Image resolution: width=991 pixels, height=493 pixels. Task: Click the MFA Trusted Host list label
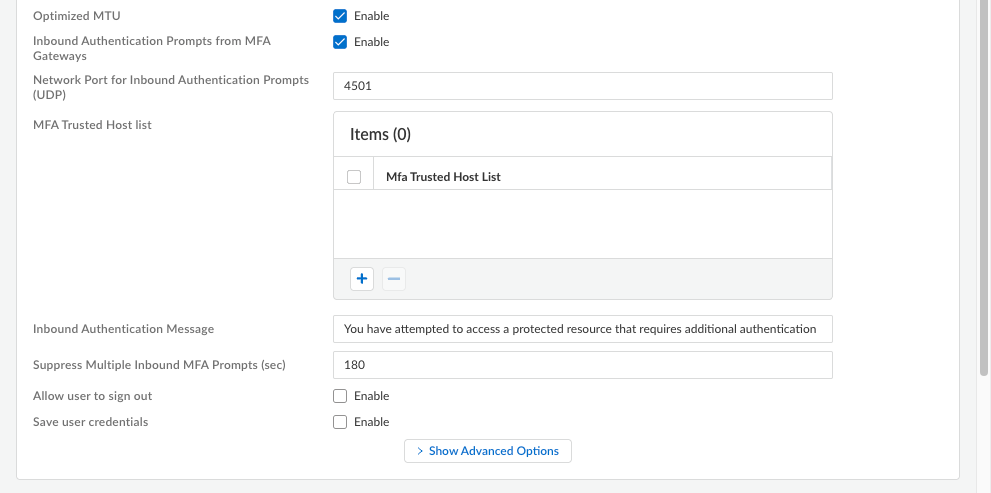92,125
